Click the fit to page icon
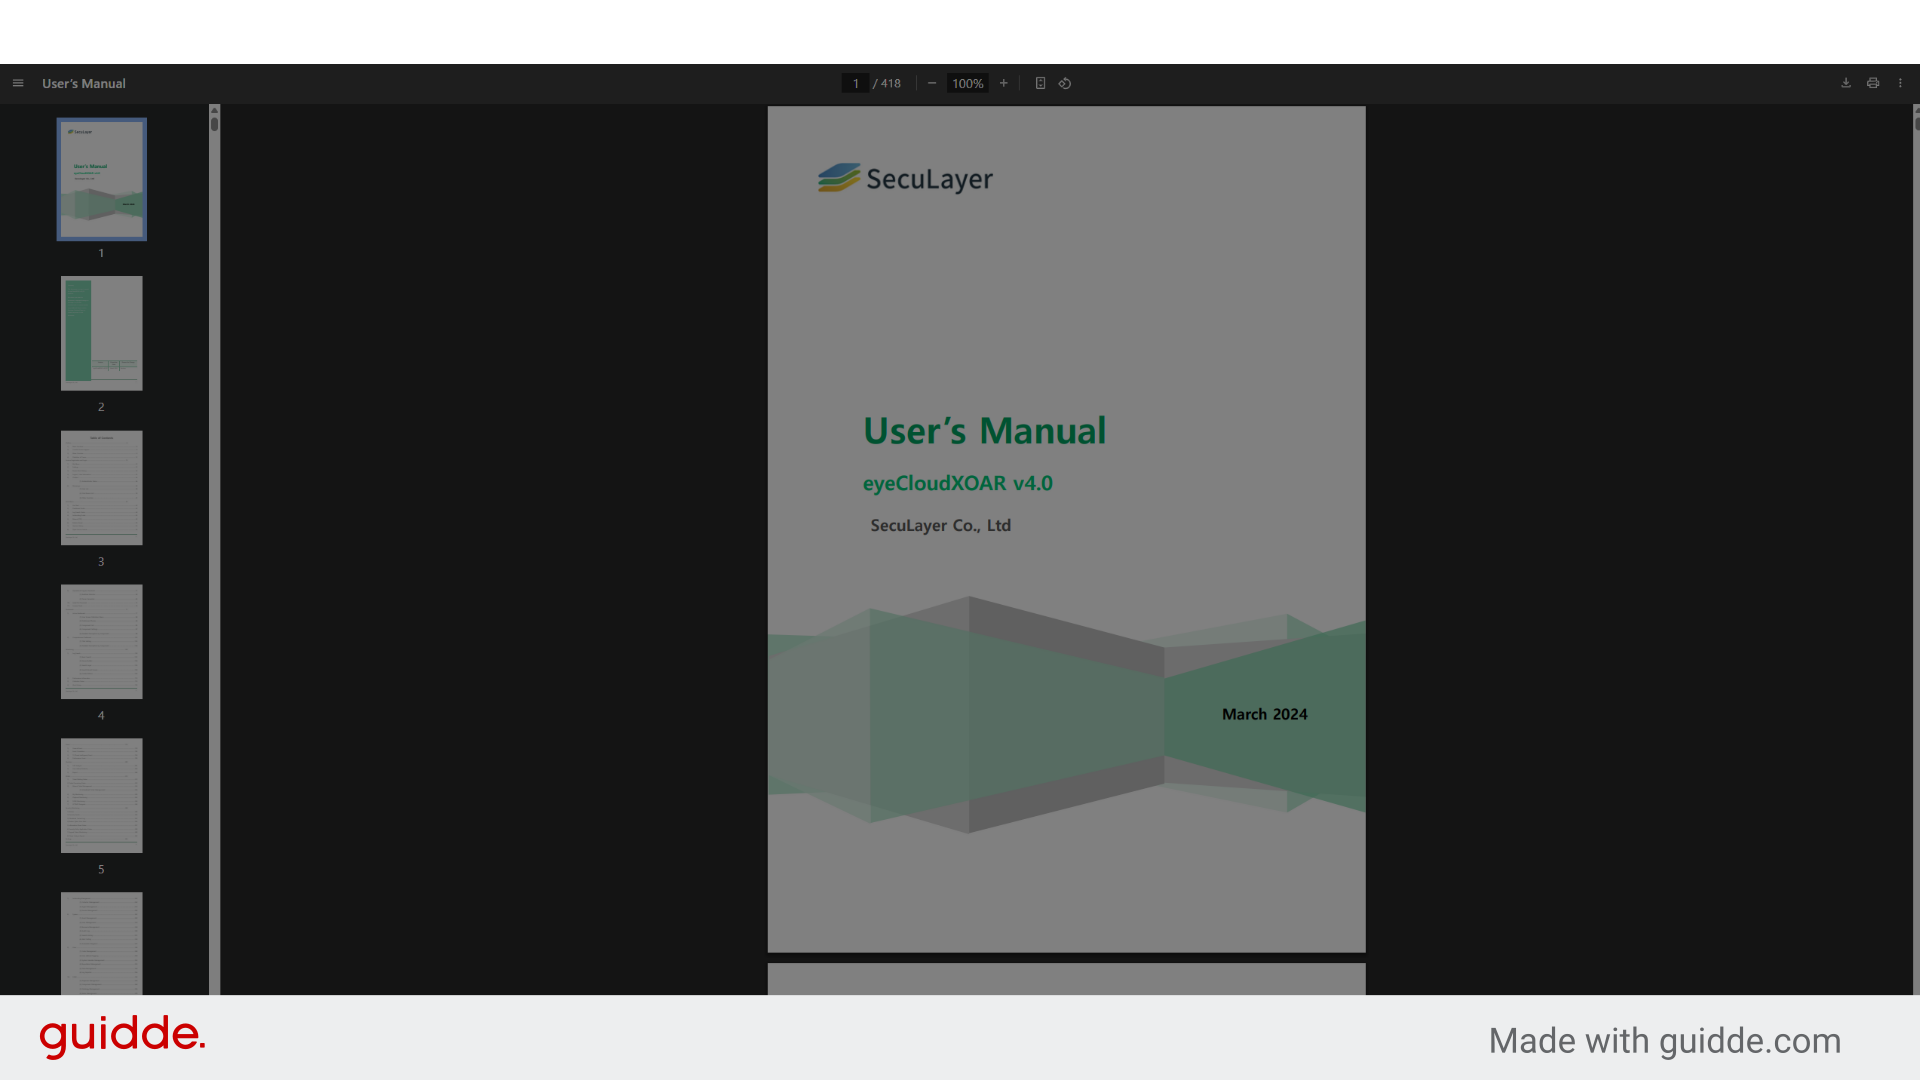The width and height of the screenshot is (1920, 1080). [1040, 83]
